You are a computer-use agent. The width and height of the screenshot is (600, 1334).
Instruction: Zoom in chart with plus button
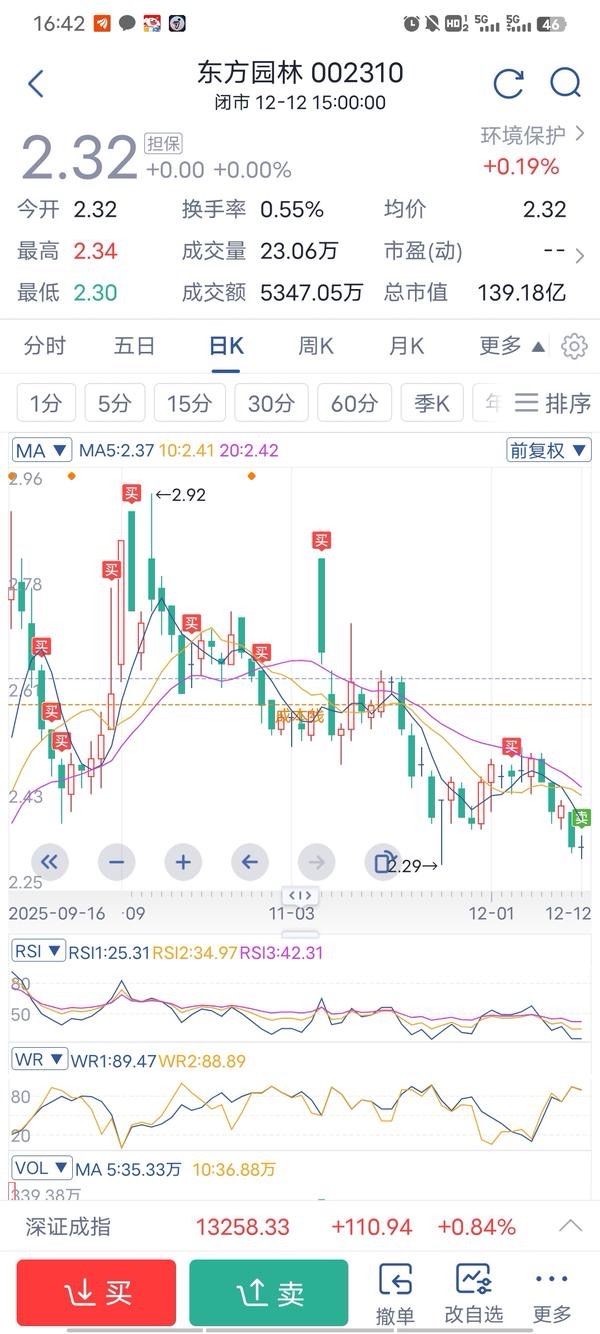pos(183,861)
